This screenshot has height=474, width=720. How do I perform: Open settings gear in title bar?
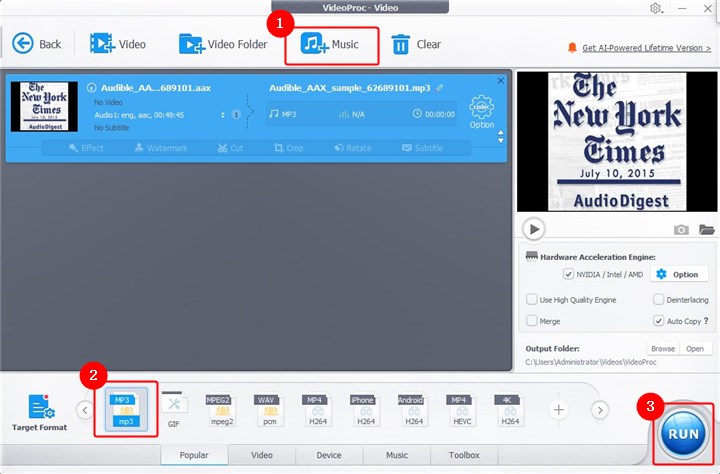pos(656,8)
